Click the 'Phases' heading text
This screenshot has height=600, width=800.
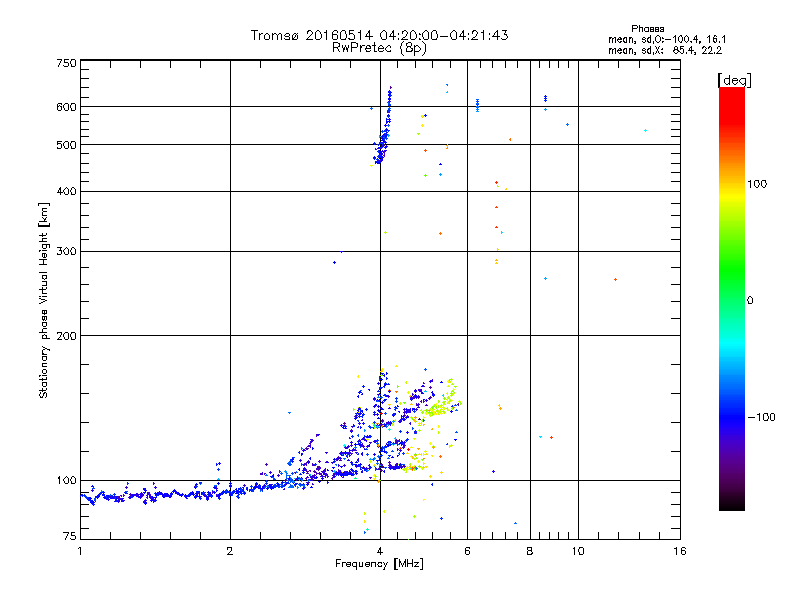coord(647,29)
